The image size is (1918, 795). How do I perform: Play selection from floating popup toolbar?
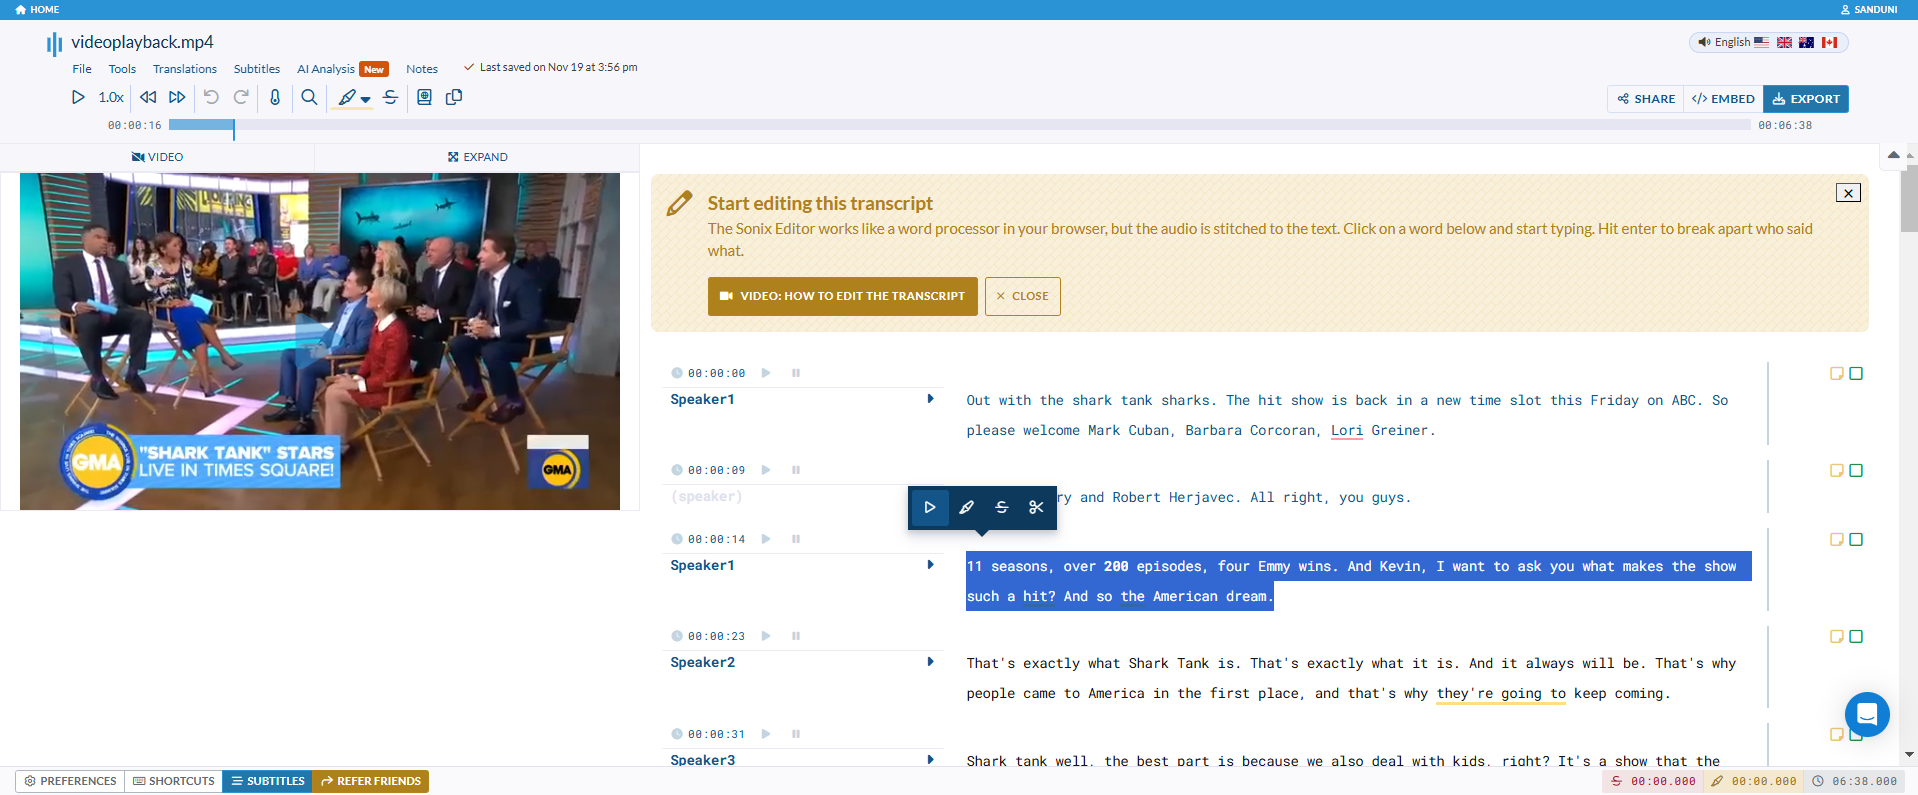tap(930, 507)
